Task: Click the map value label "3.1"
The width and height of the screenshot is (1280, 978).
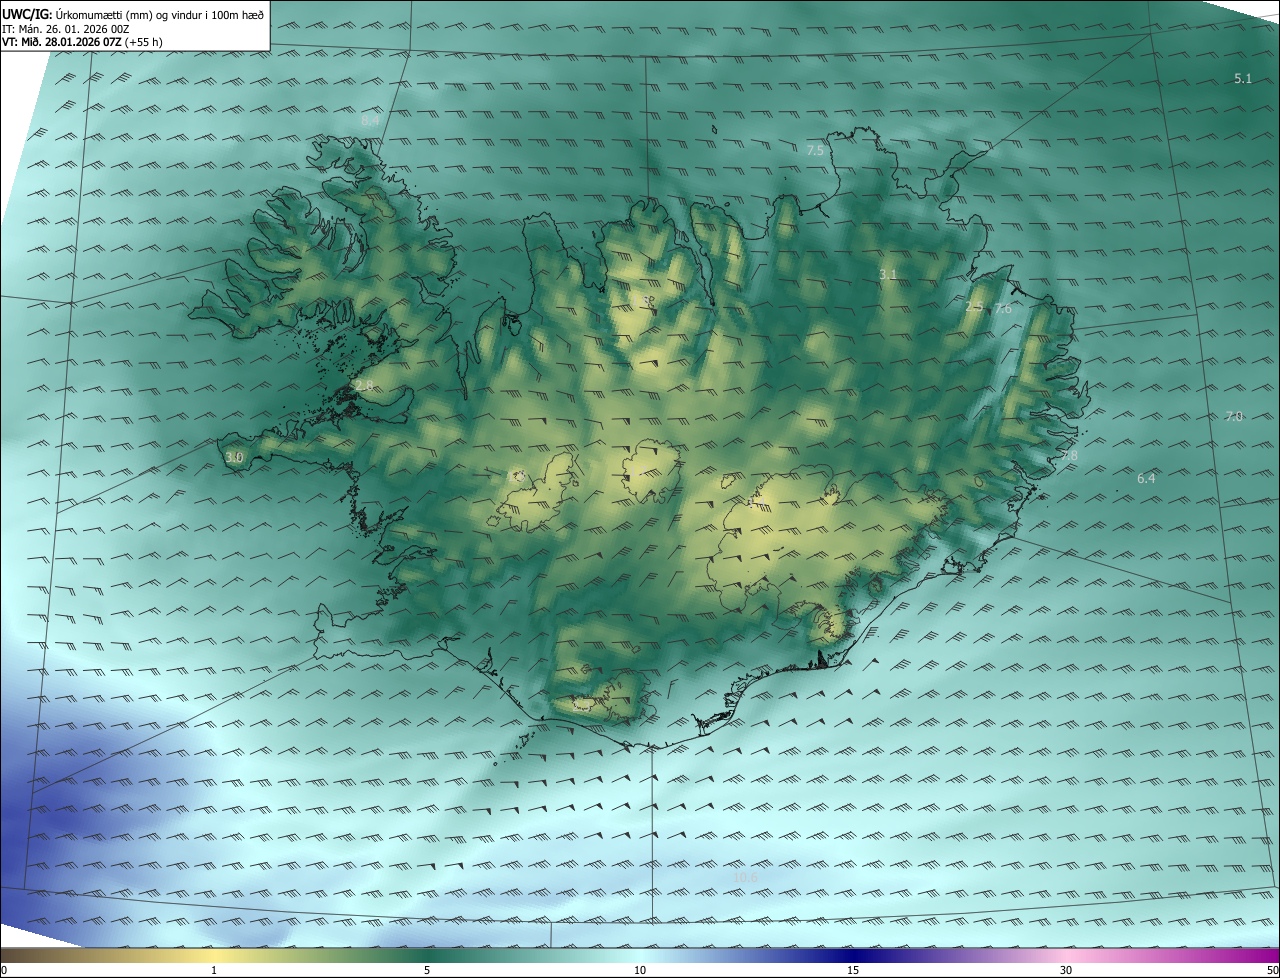Action: (888, 274)
